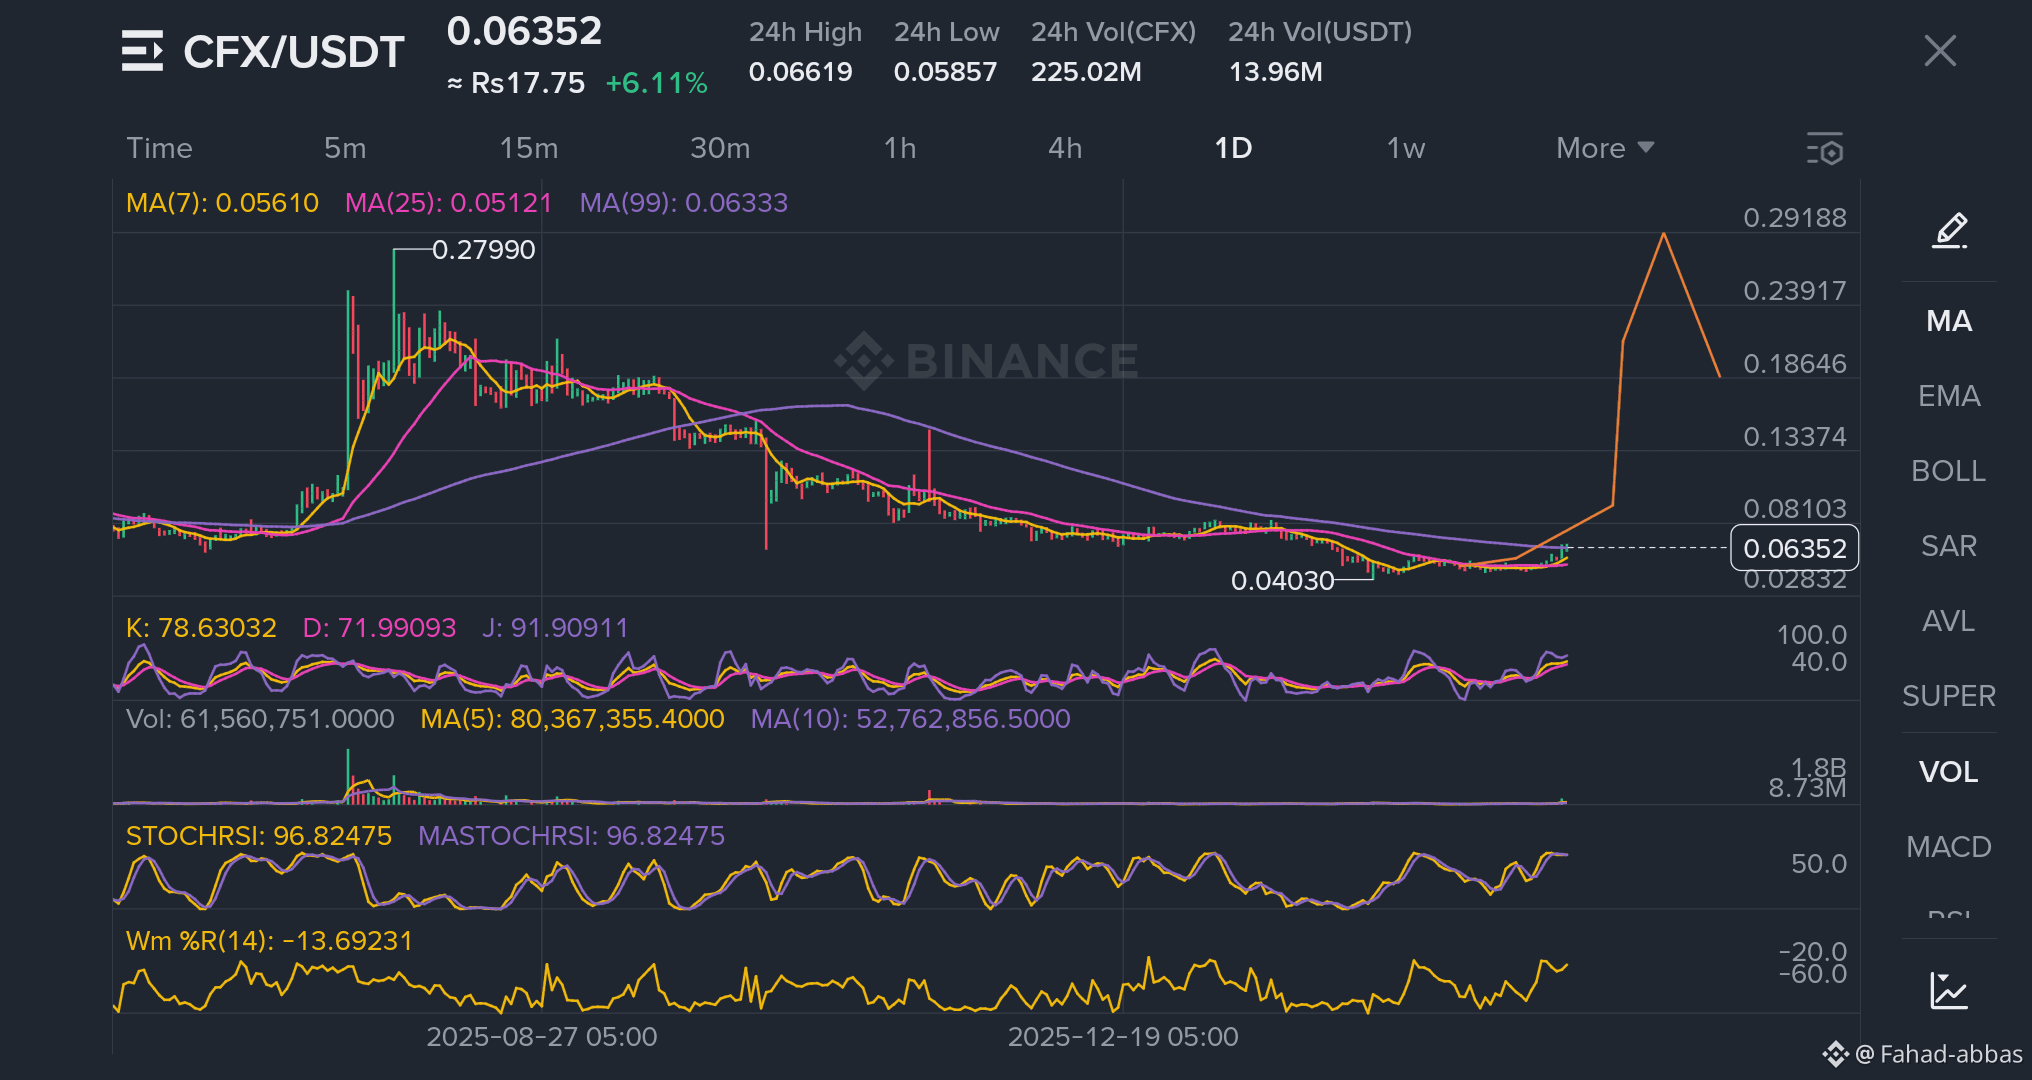Click the K: 78.63032 KDJ value
Image resolution: width=2032 pixels, height=1080 pixels.
tap(201, 628)
